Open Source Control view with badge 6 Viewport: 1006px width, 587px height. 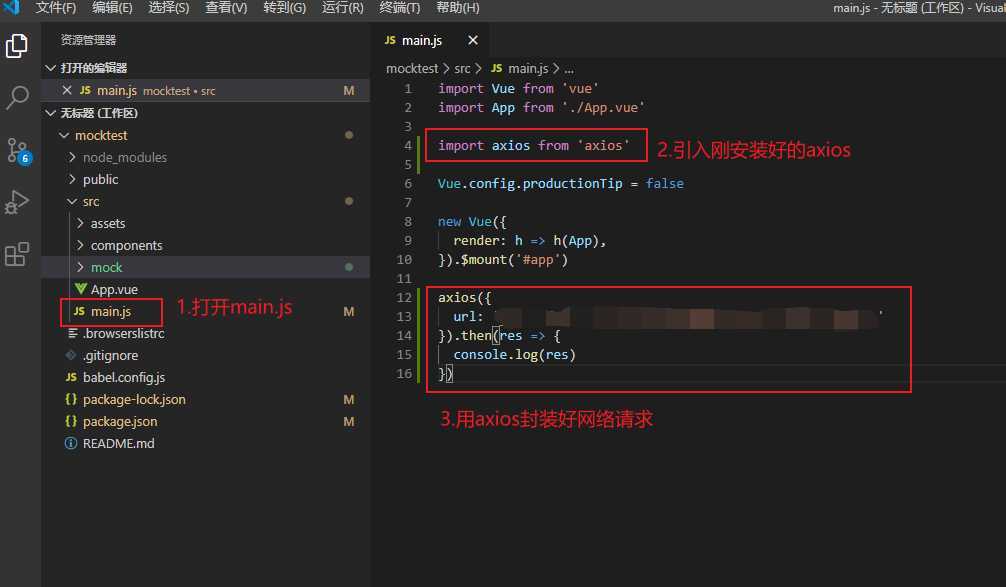(x=17, y=151)
